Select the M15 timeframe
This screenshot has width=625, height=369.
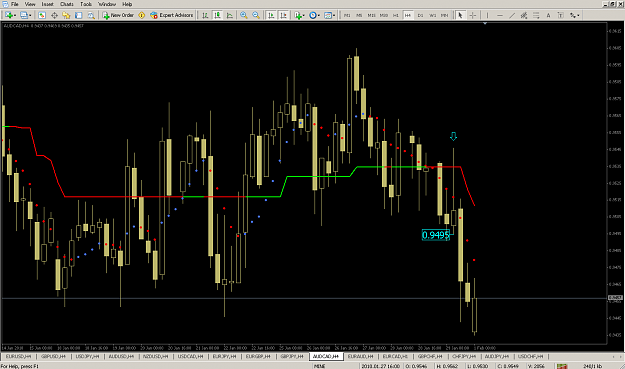[371, 15]
